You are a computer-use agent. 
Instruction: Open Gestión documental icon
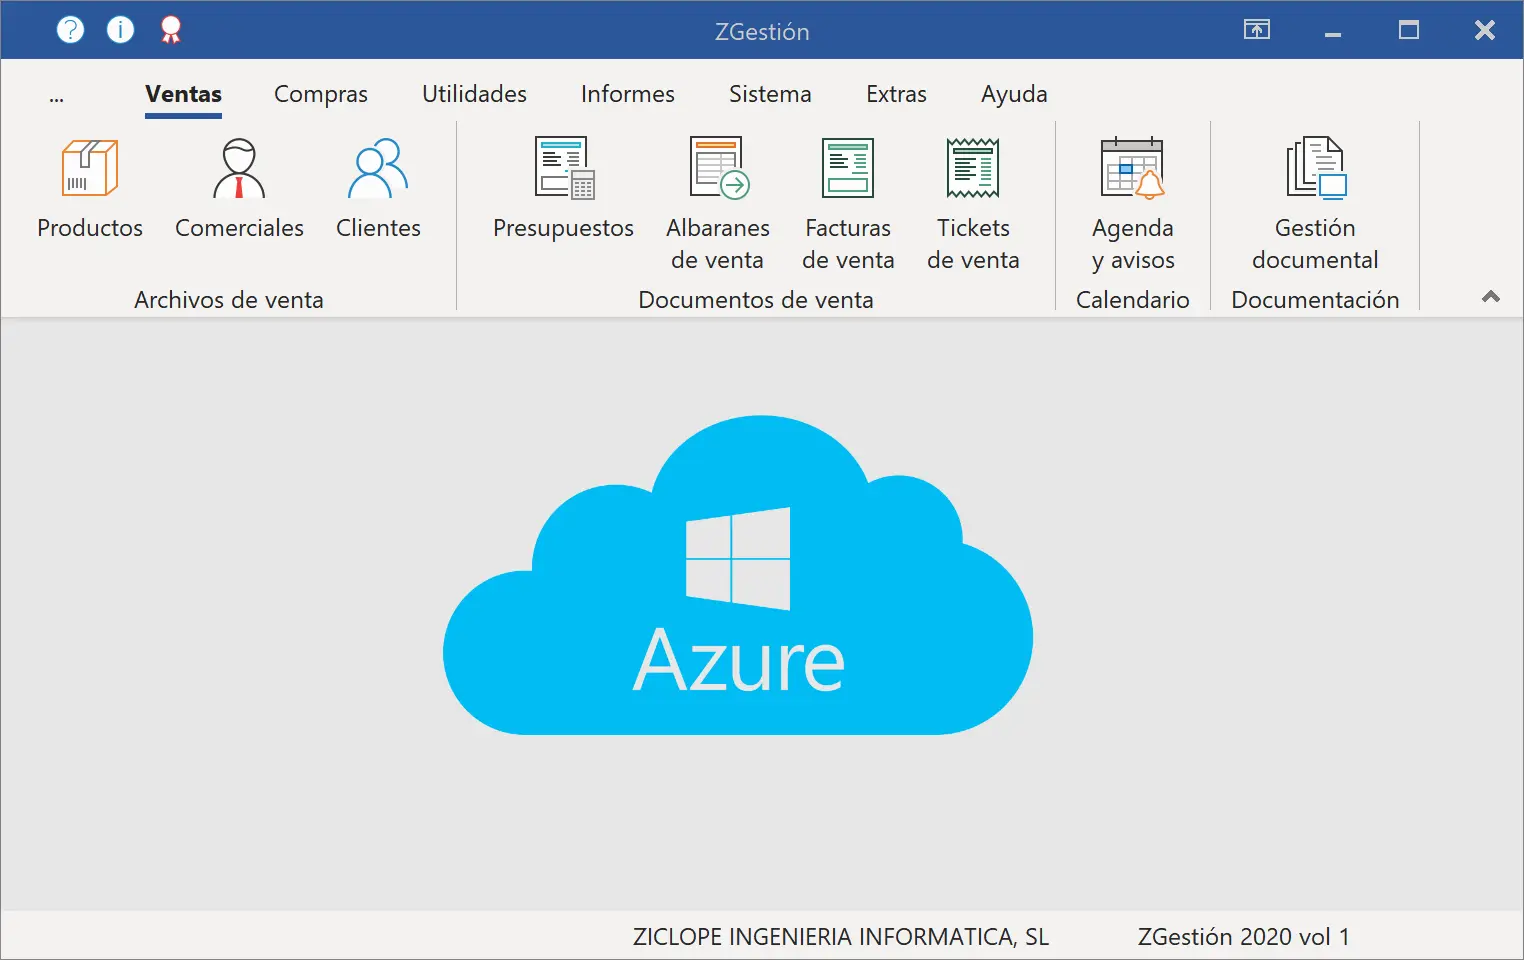pos(1316,168)
